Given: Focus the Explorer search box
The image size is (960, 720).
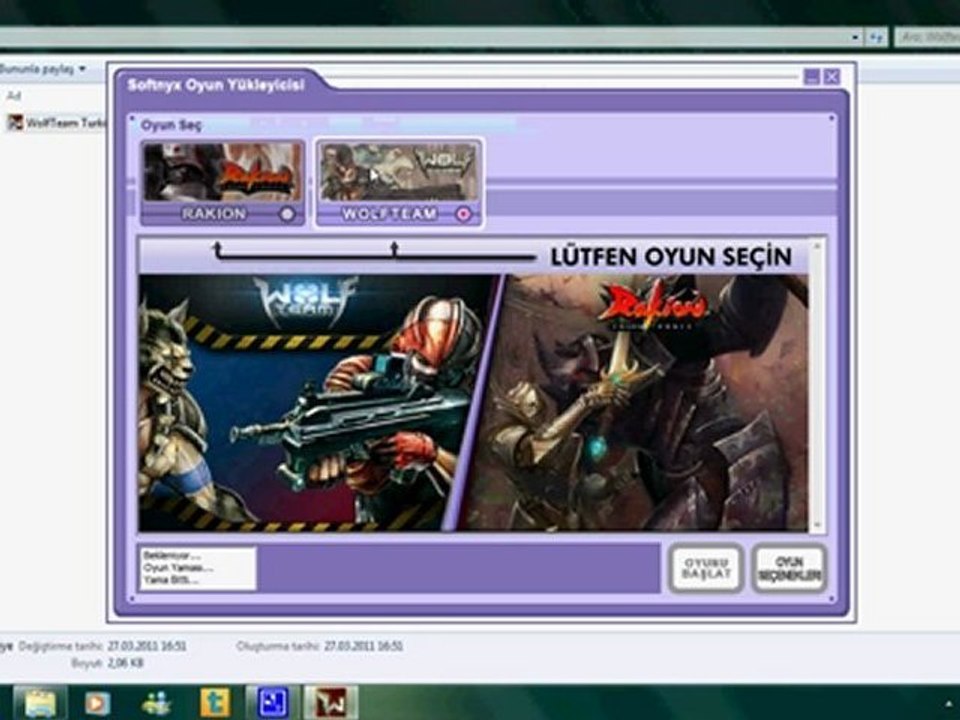Looking at the screenshot, I should (927, 37).
